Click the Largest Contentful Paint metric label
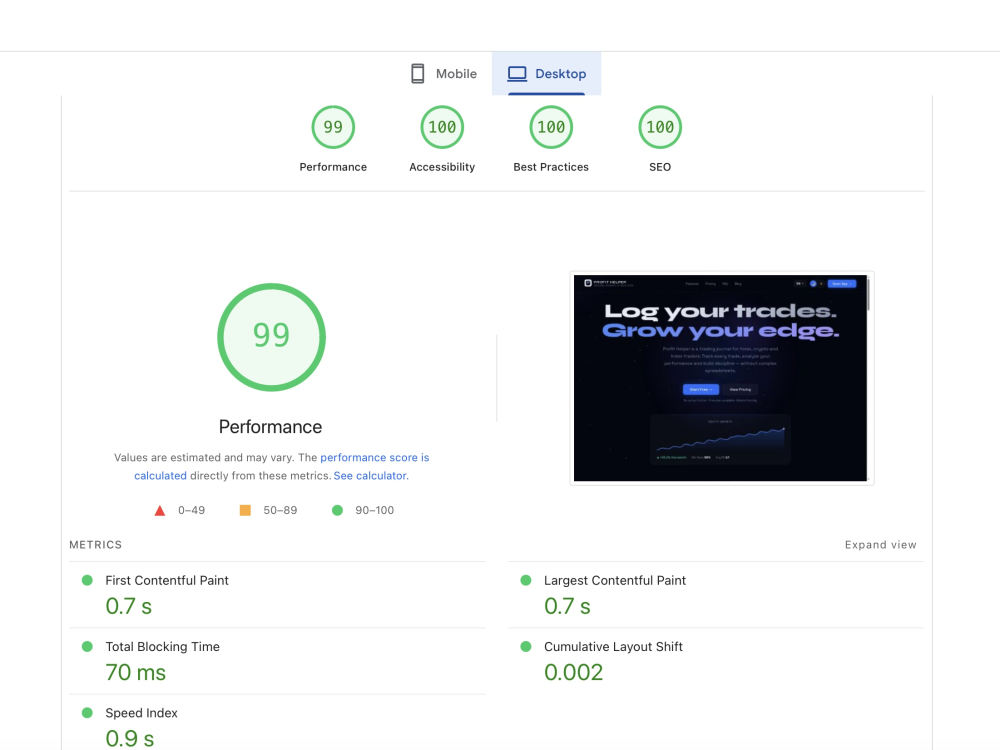Viewport: 1000px width, 750px height. (615, 580)
